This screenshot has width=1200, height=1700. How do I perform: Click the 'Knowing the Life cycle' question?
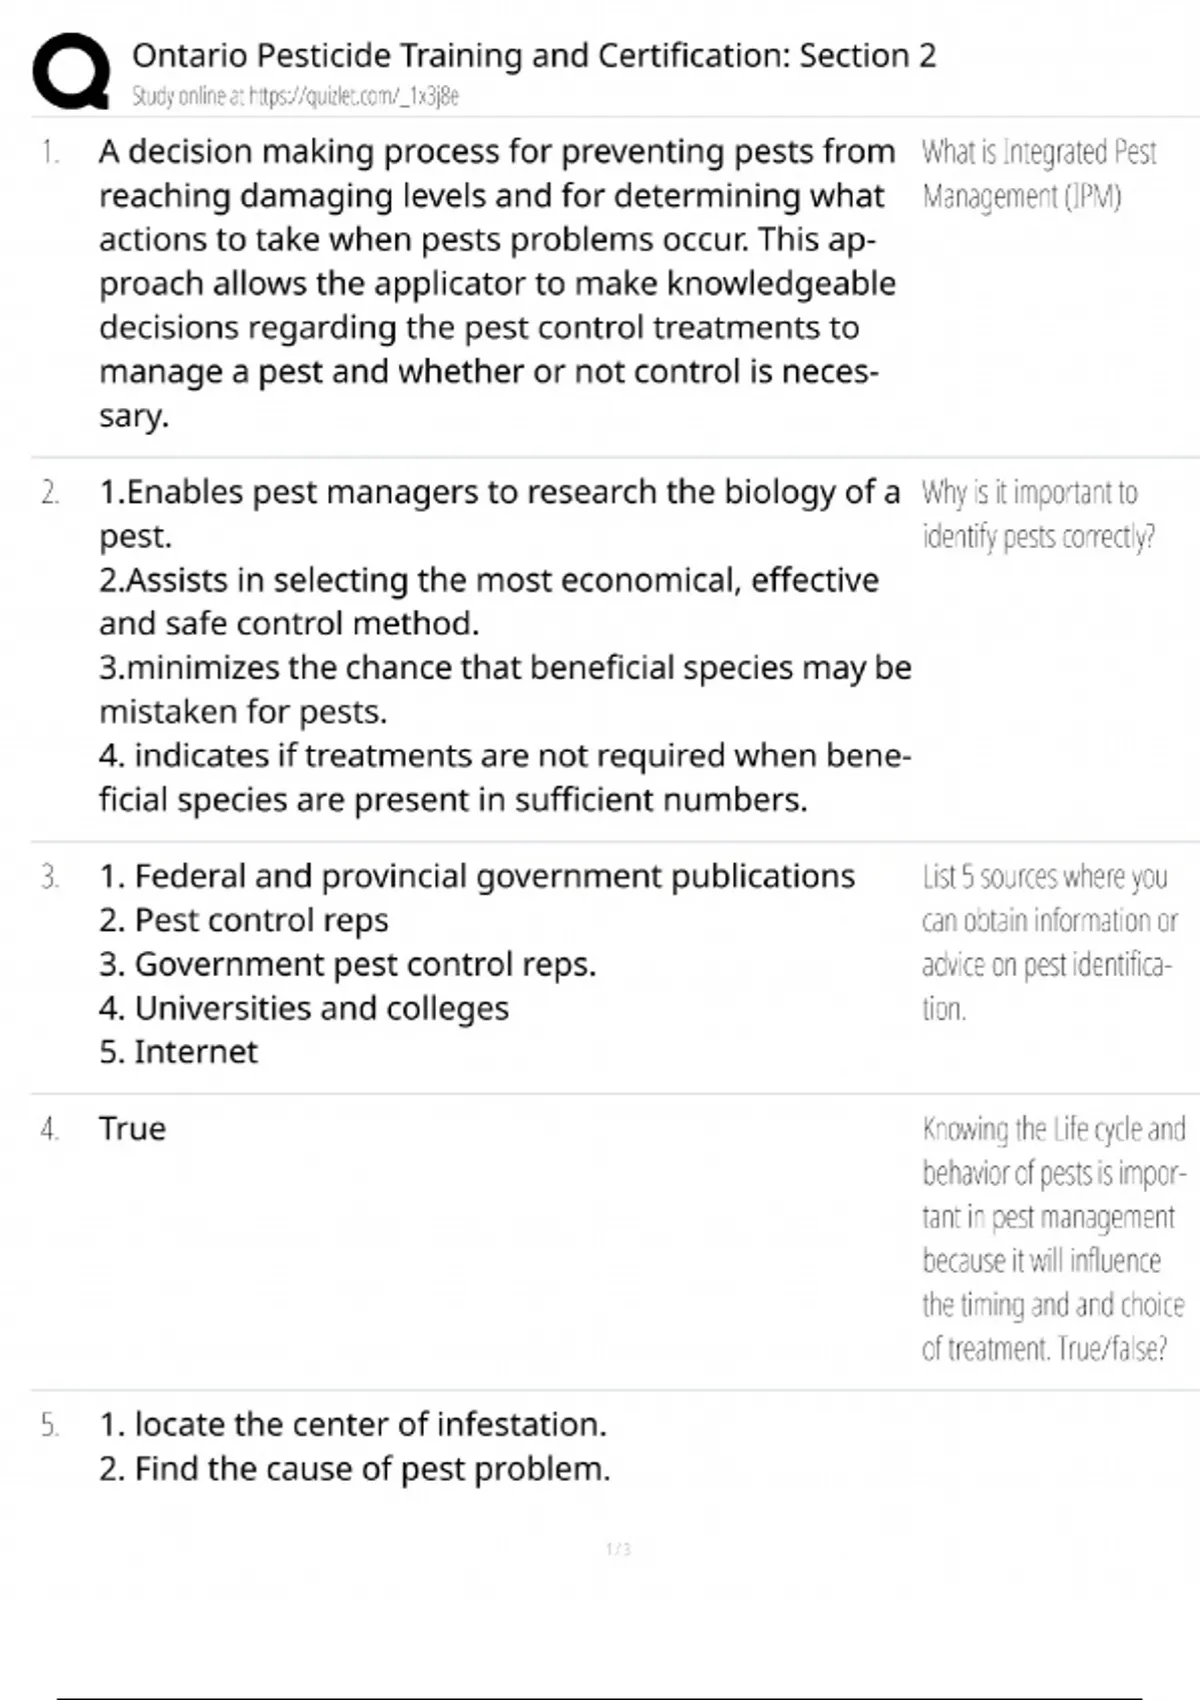(1052, 1238)
